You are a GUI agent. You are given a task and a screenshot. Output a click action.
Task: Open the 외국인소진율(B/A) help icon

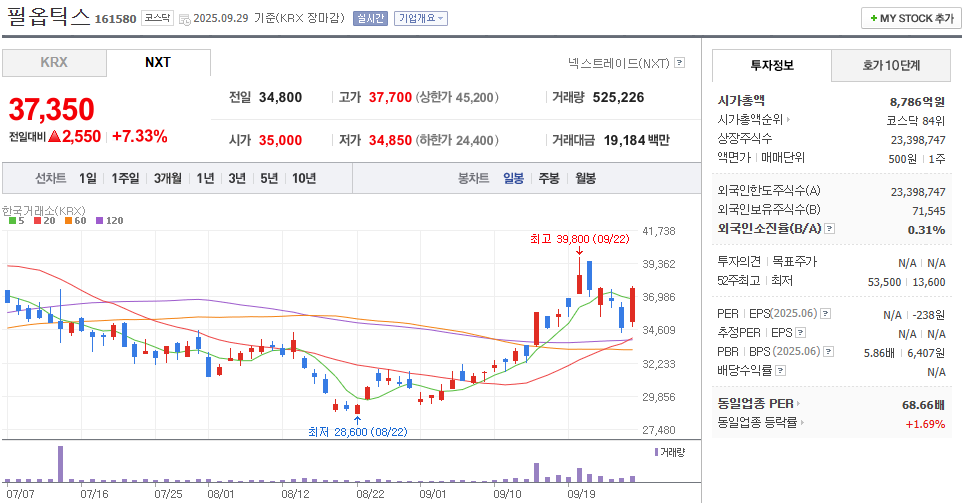point(829,229)
